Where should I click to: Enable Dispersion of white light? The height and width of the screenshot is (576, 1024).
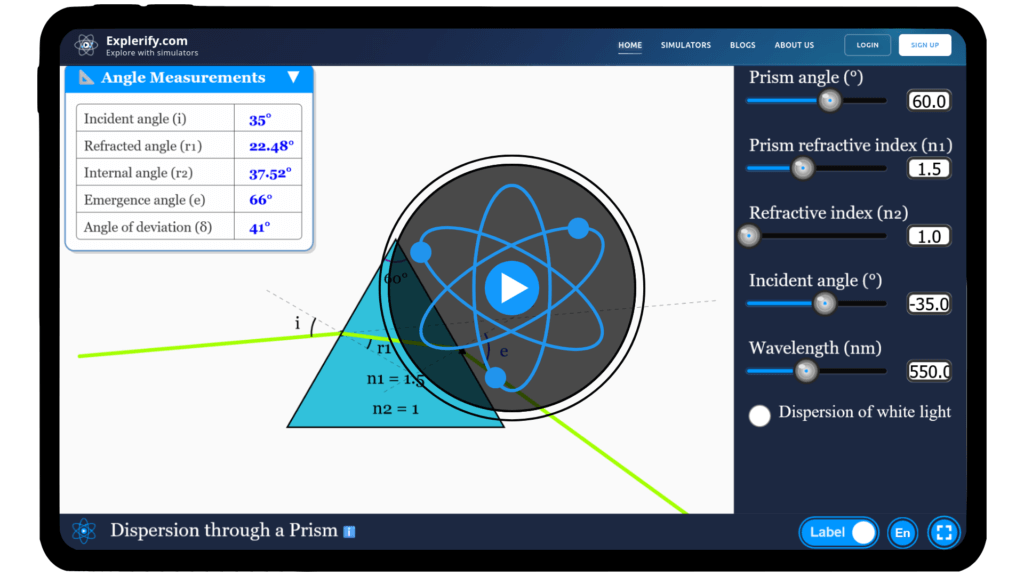click(759, 415)
